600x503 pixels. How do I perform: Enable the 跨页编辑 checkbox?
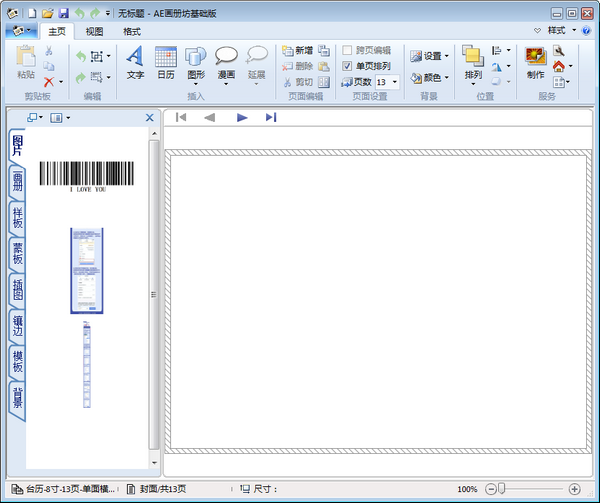pos(348,50)
